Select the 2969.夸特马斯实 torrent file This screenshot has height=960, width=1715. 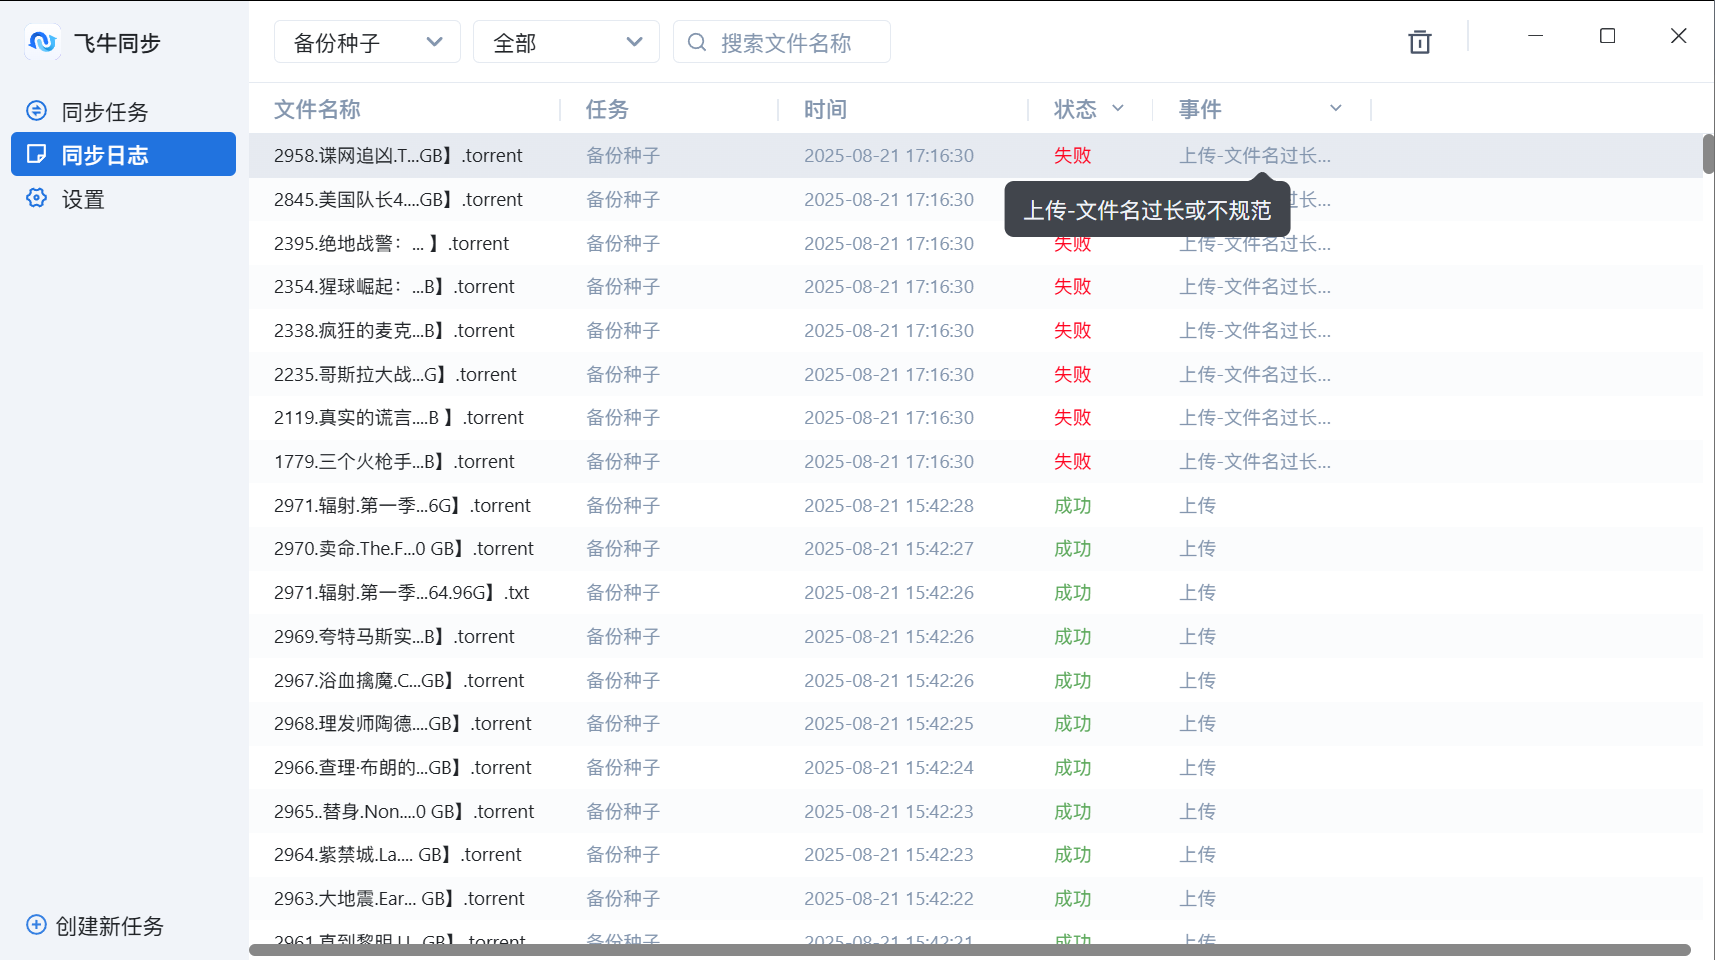(x=394, y=636)
